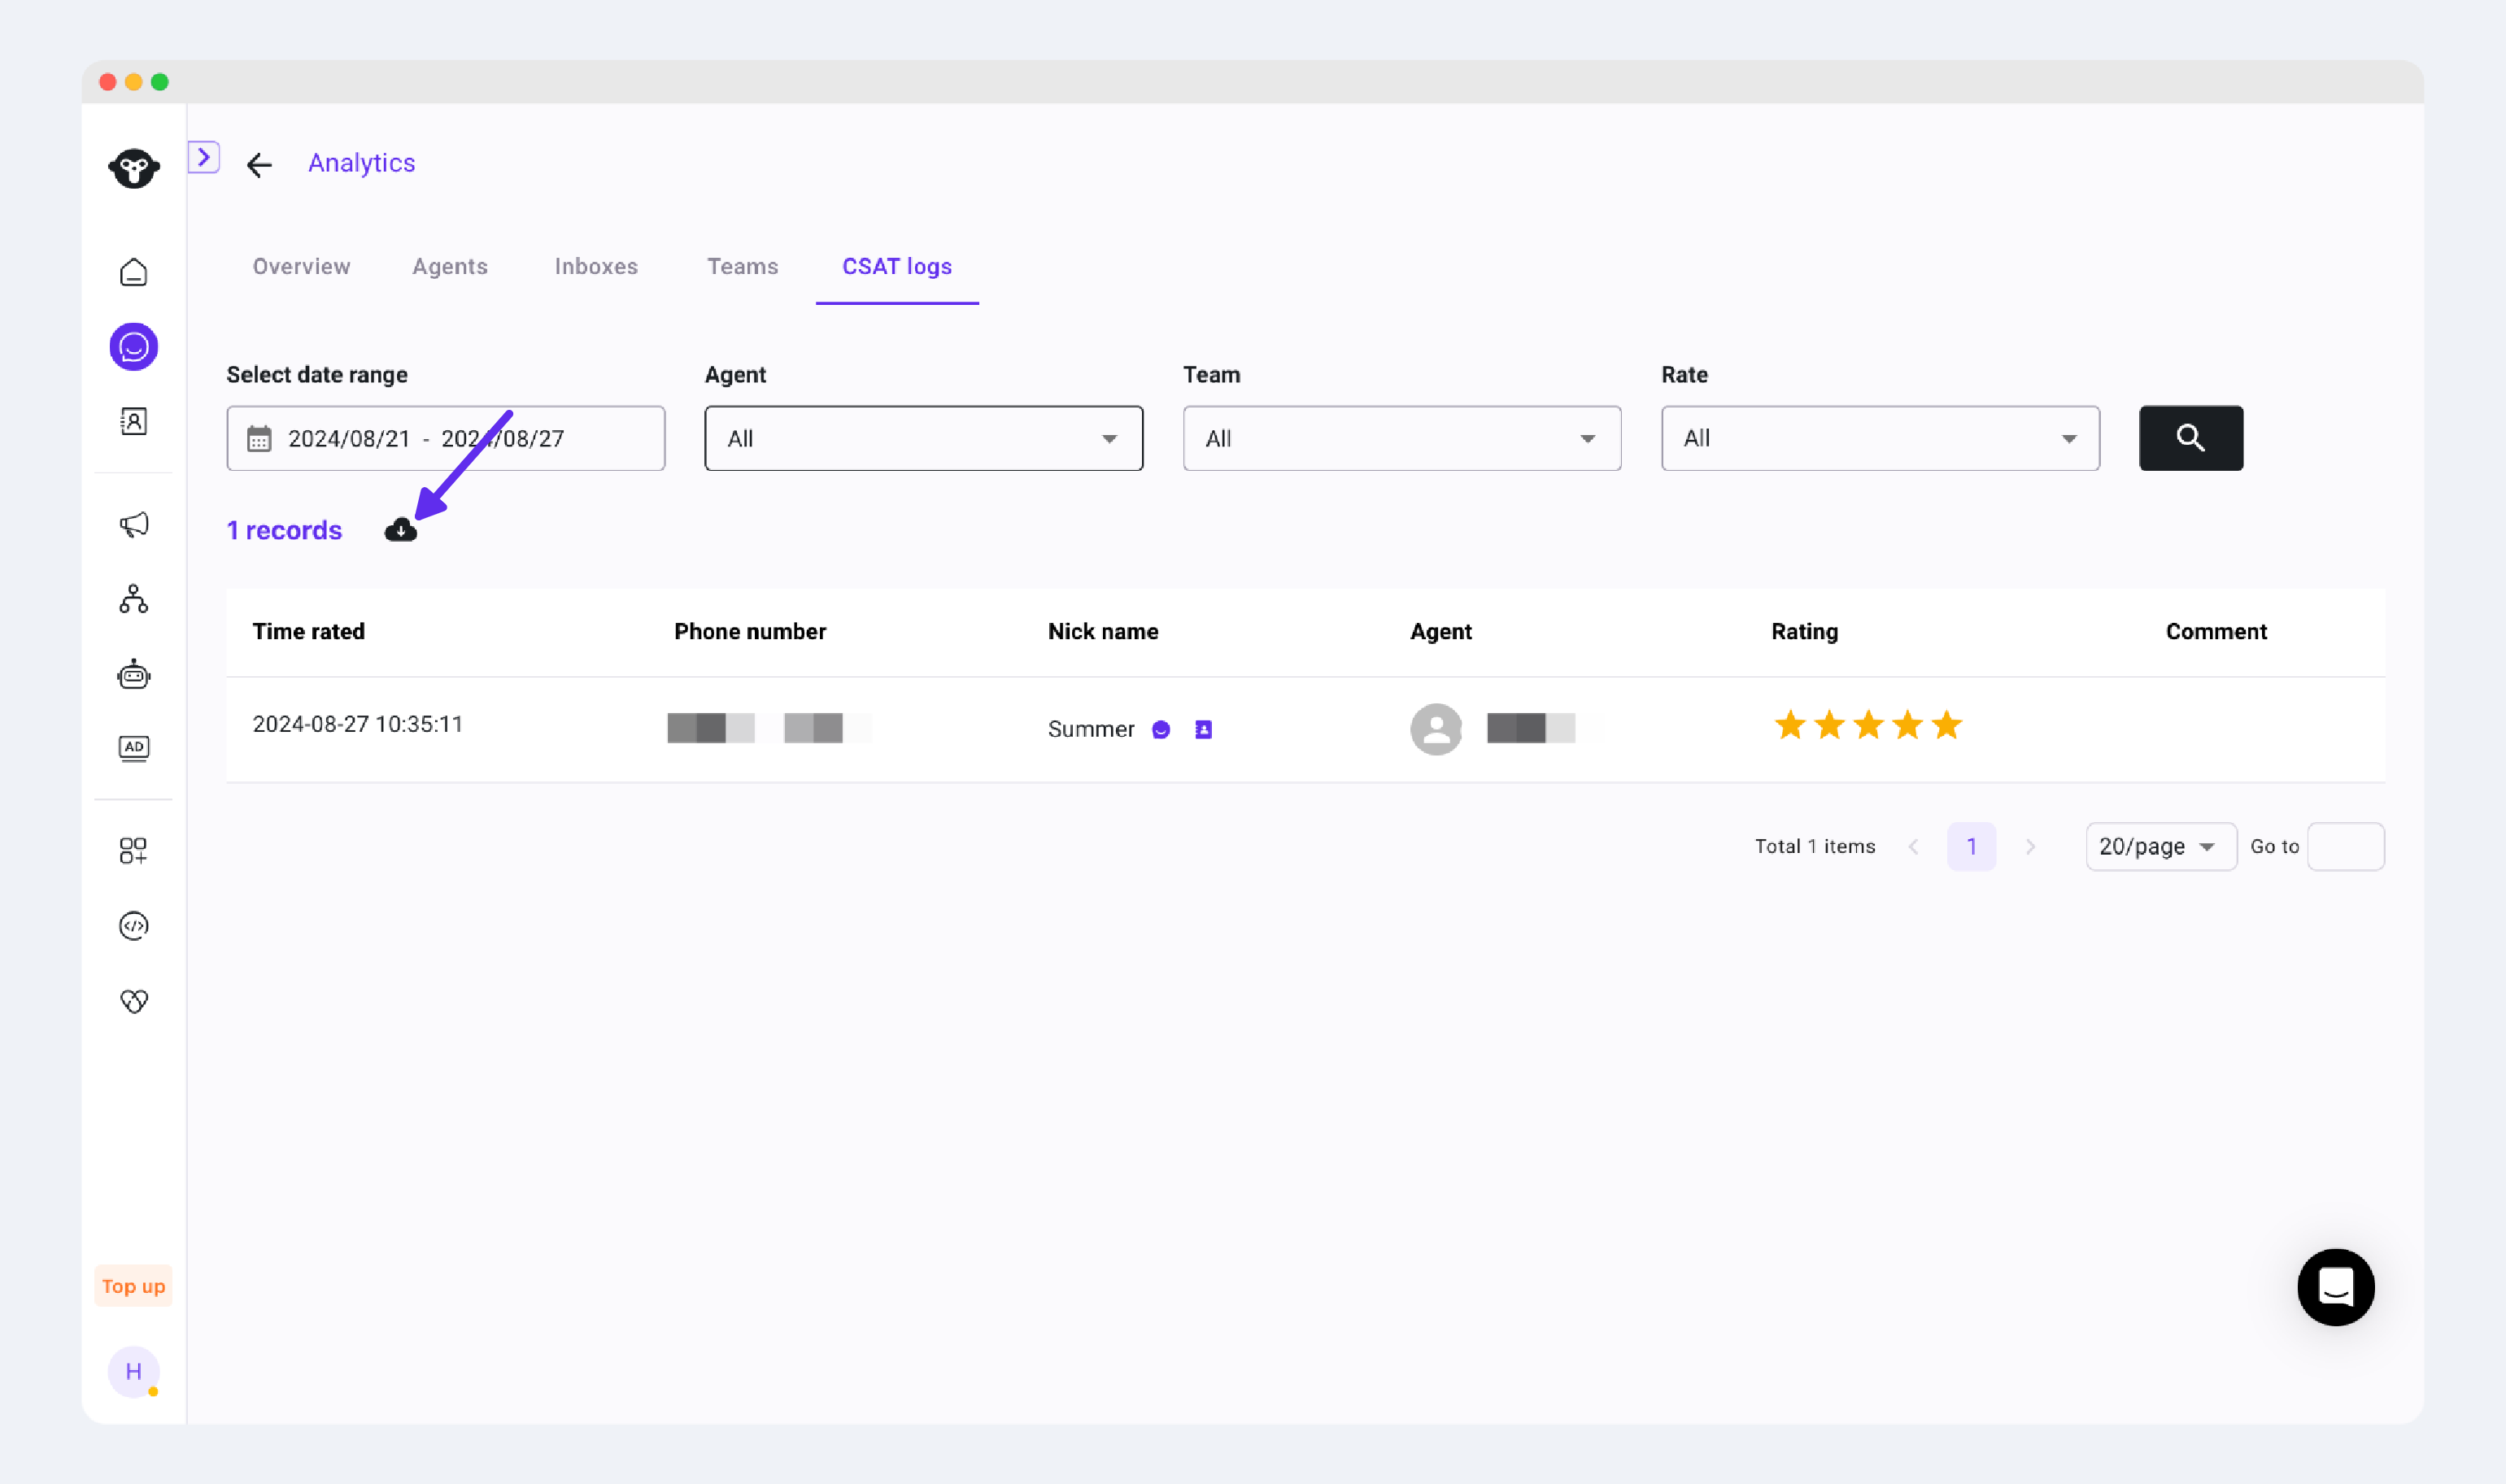Open the chatbot robot icon

(133, 675)
